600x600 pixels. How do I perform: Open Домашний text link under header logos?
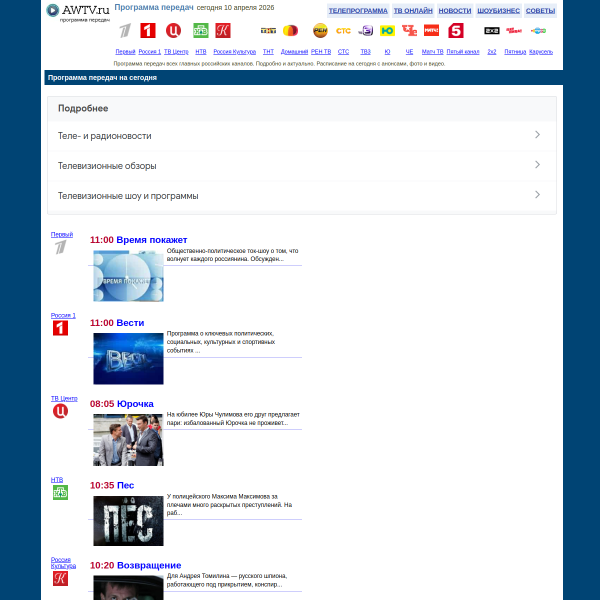click(x=294, y=52)
